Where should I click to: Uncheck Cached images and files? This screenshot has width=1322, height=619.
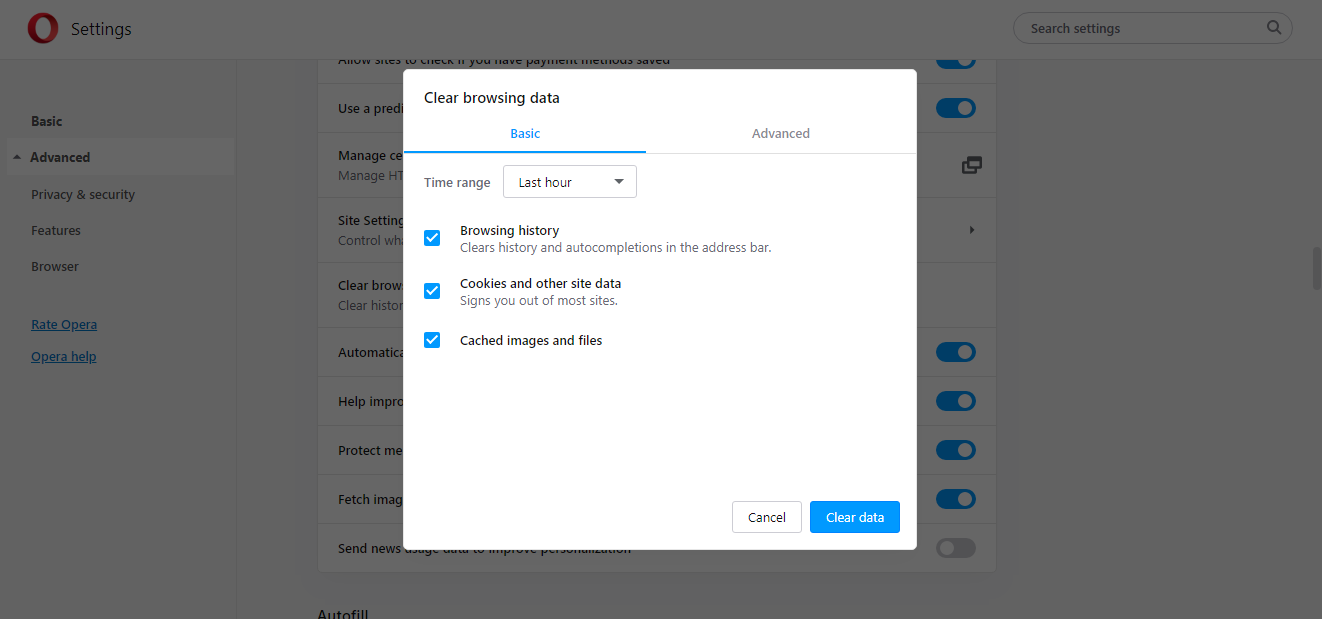[x=432, y=340]
